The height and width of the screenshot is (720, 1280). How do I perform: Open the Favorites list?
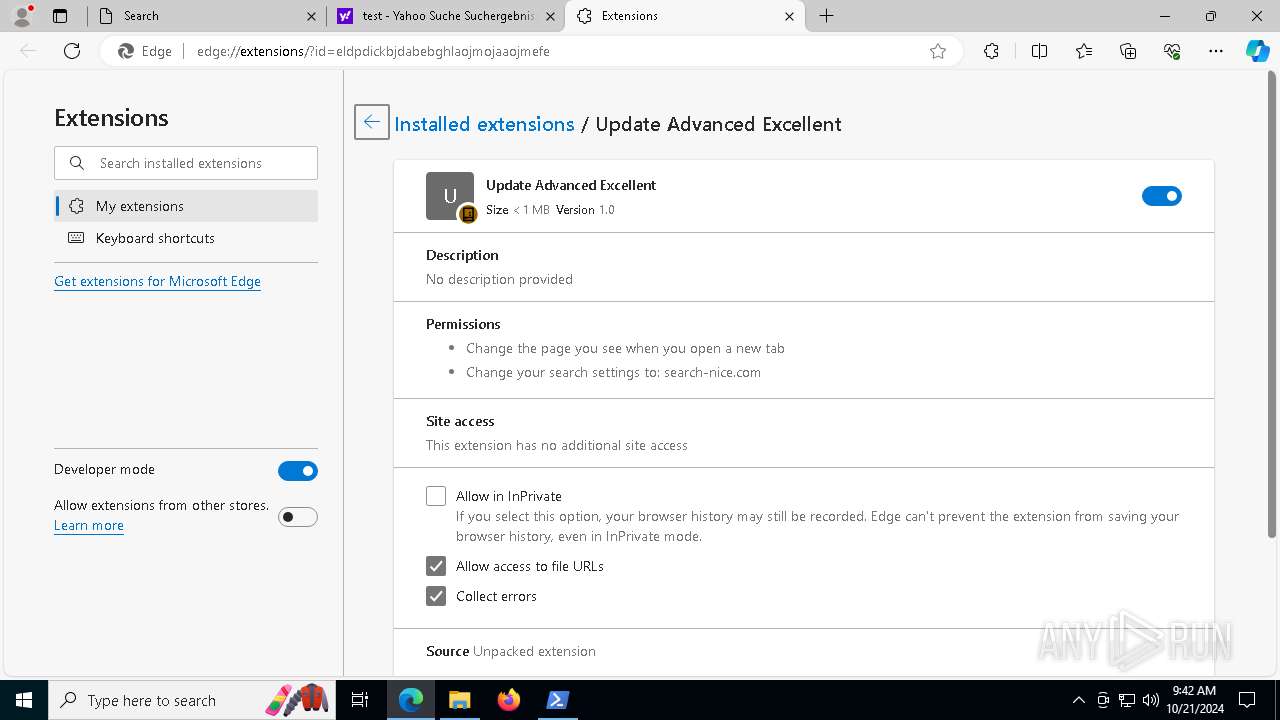pos(1084,51)
